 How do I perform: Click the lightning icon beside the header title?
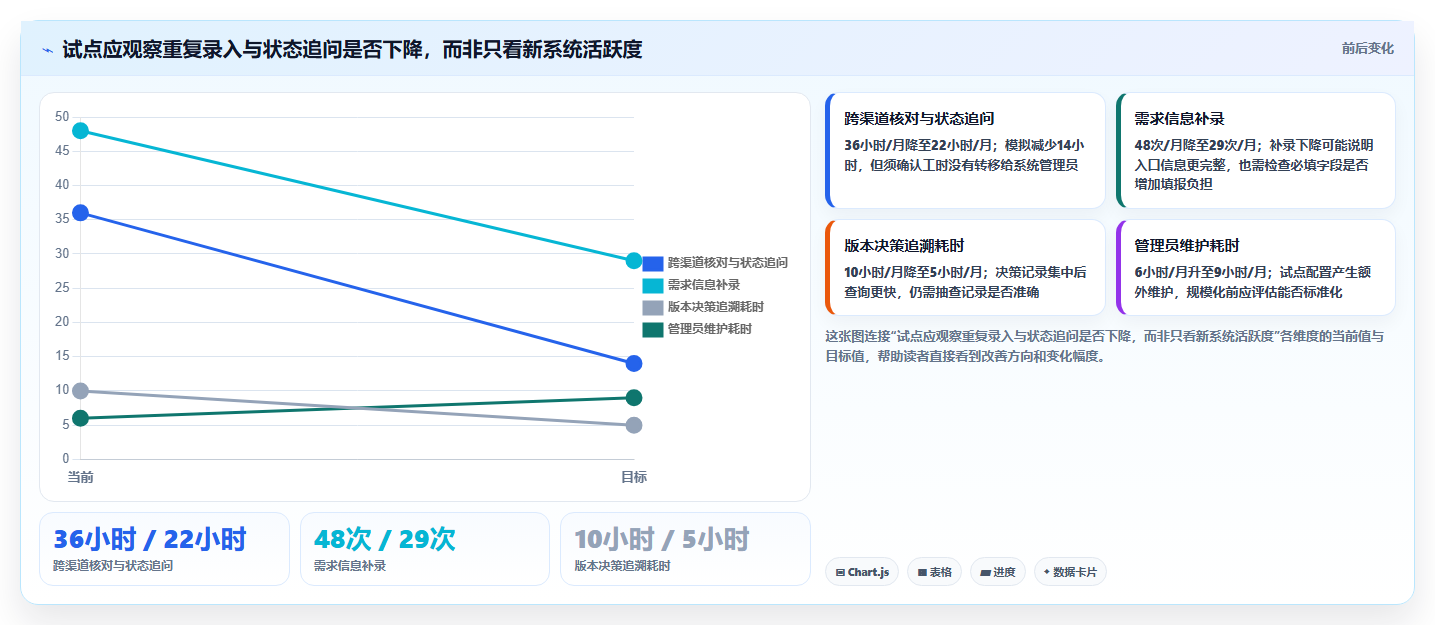(x=47, y=50)
